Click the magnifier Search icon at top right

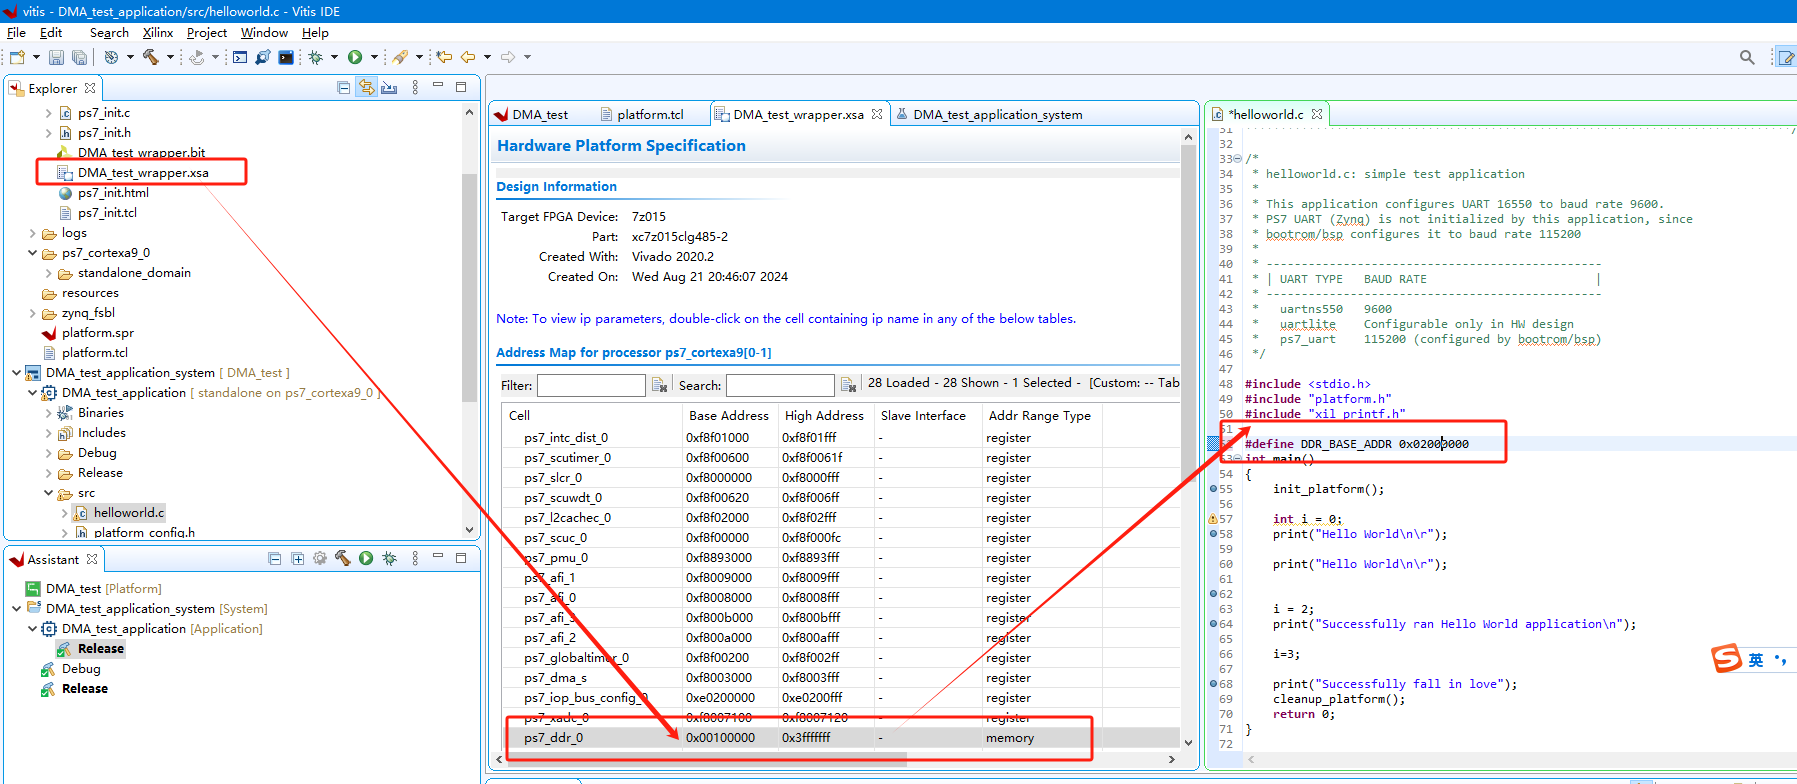pyautogui.click(x=1747, y=57)
